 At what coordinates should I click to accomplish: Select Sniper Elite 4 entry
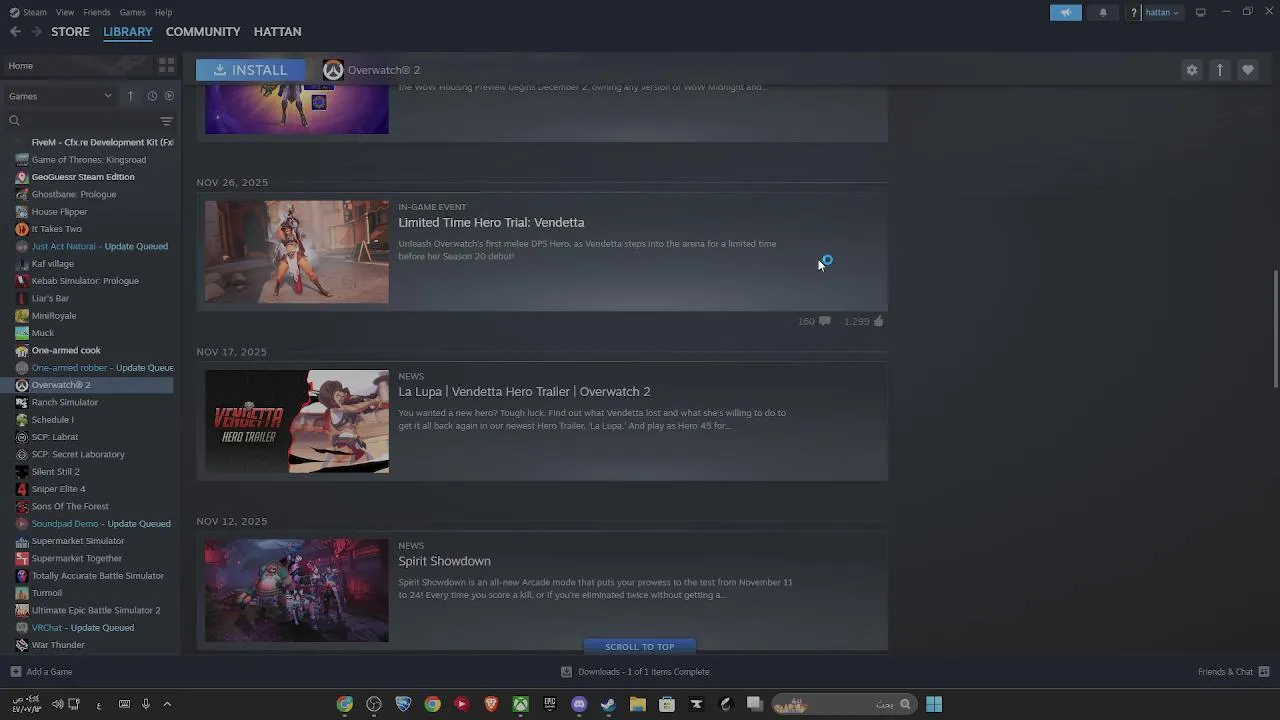pos(58,489)
